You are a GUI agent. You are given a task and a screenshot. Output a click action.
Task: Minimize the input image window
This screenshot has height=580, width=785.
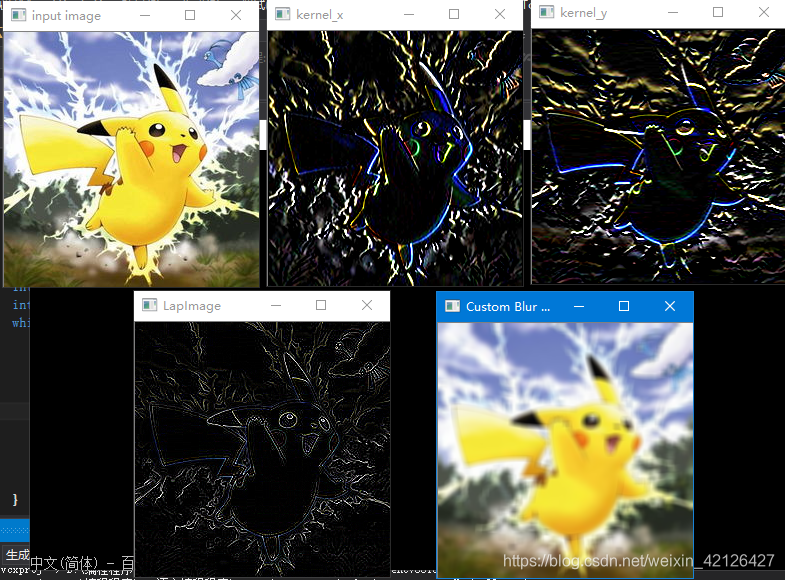pyautogui.click(x=145, y=15)
